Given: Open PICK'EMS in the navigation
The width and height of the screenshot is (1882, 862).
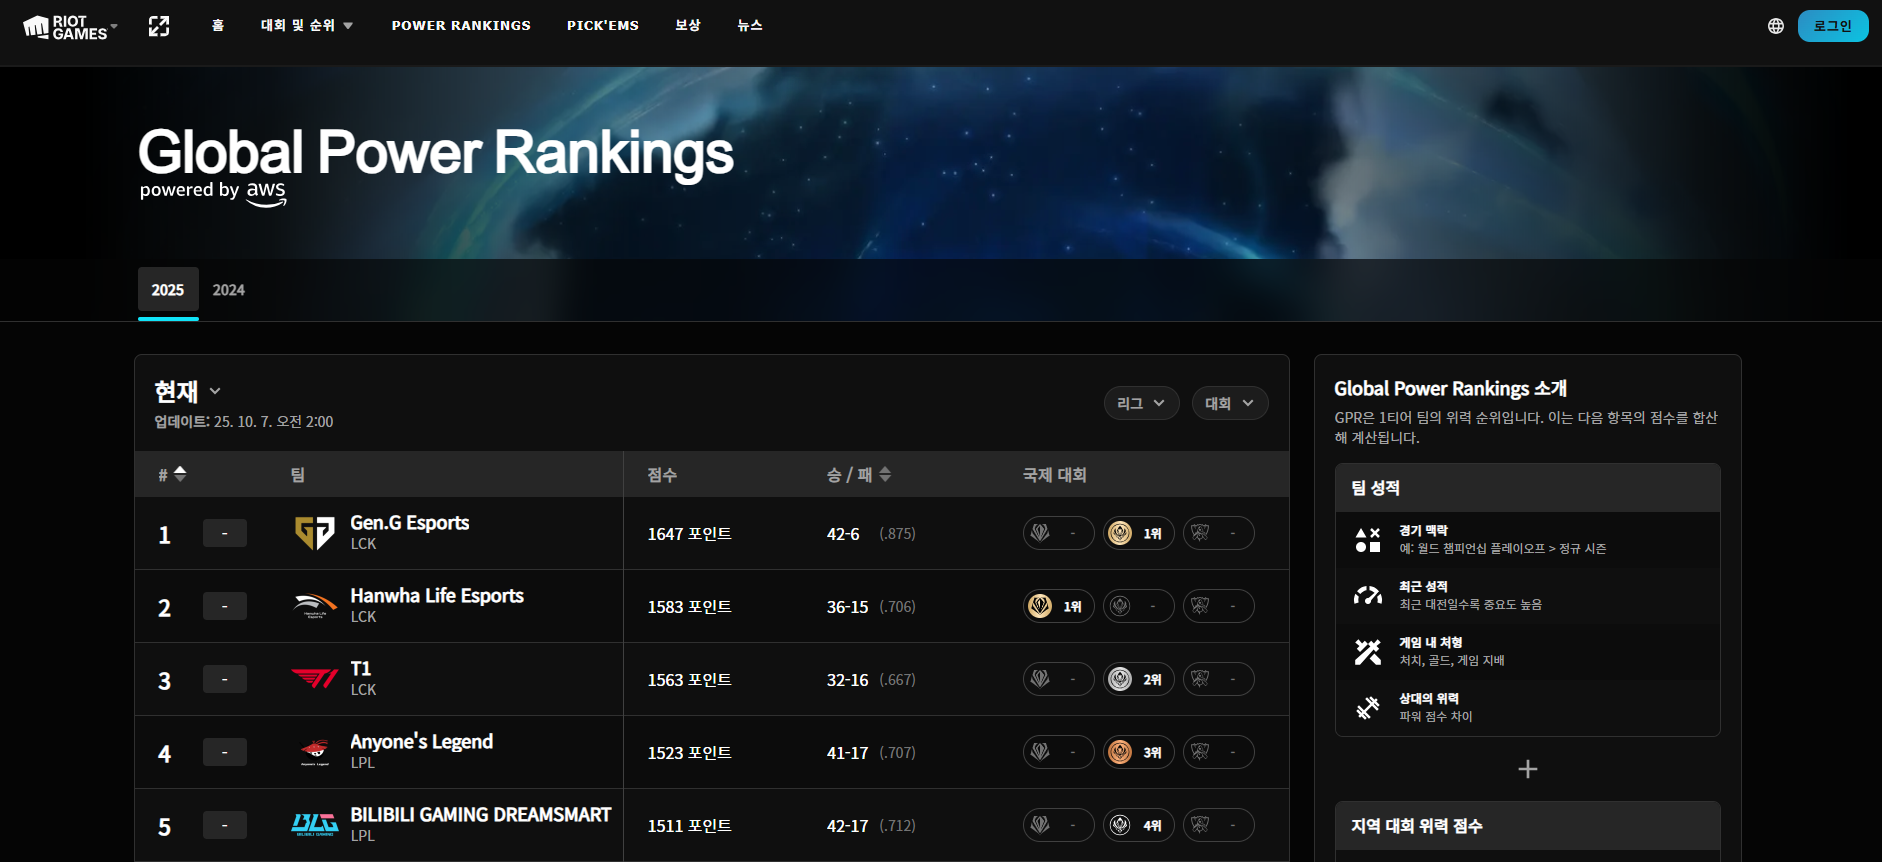Looking at the screenshot, I should coord(603,26).
